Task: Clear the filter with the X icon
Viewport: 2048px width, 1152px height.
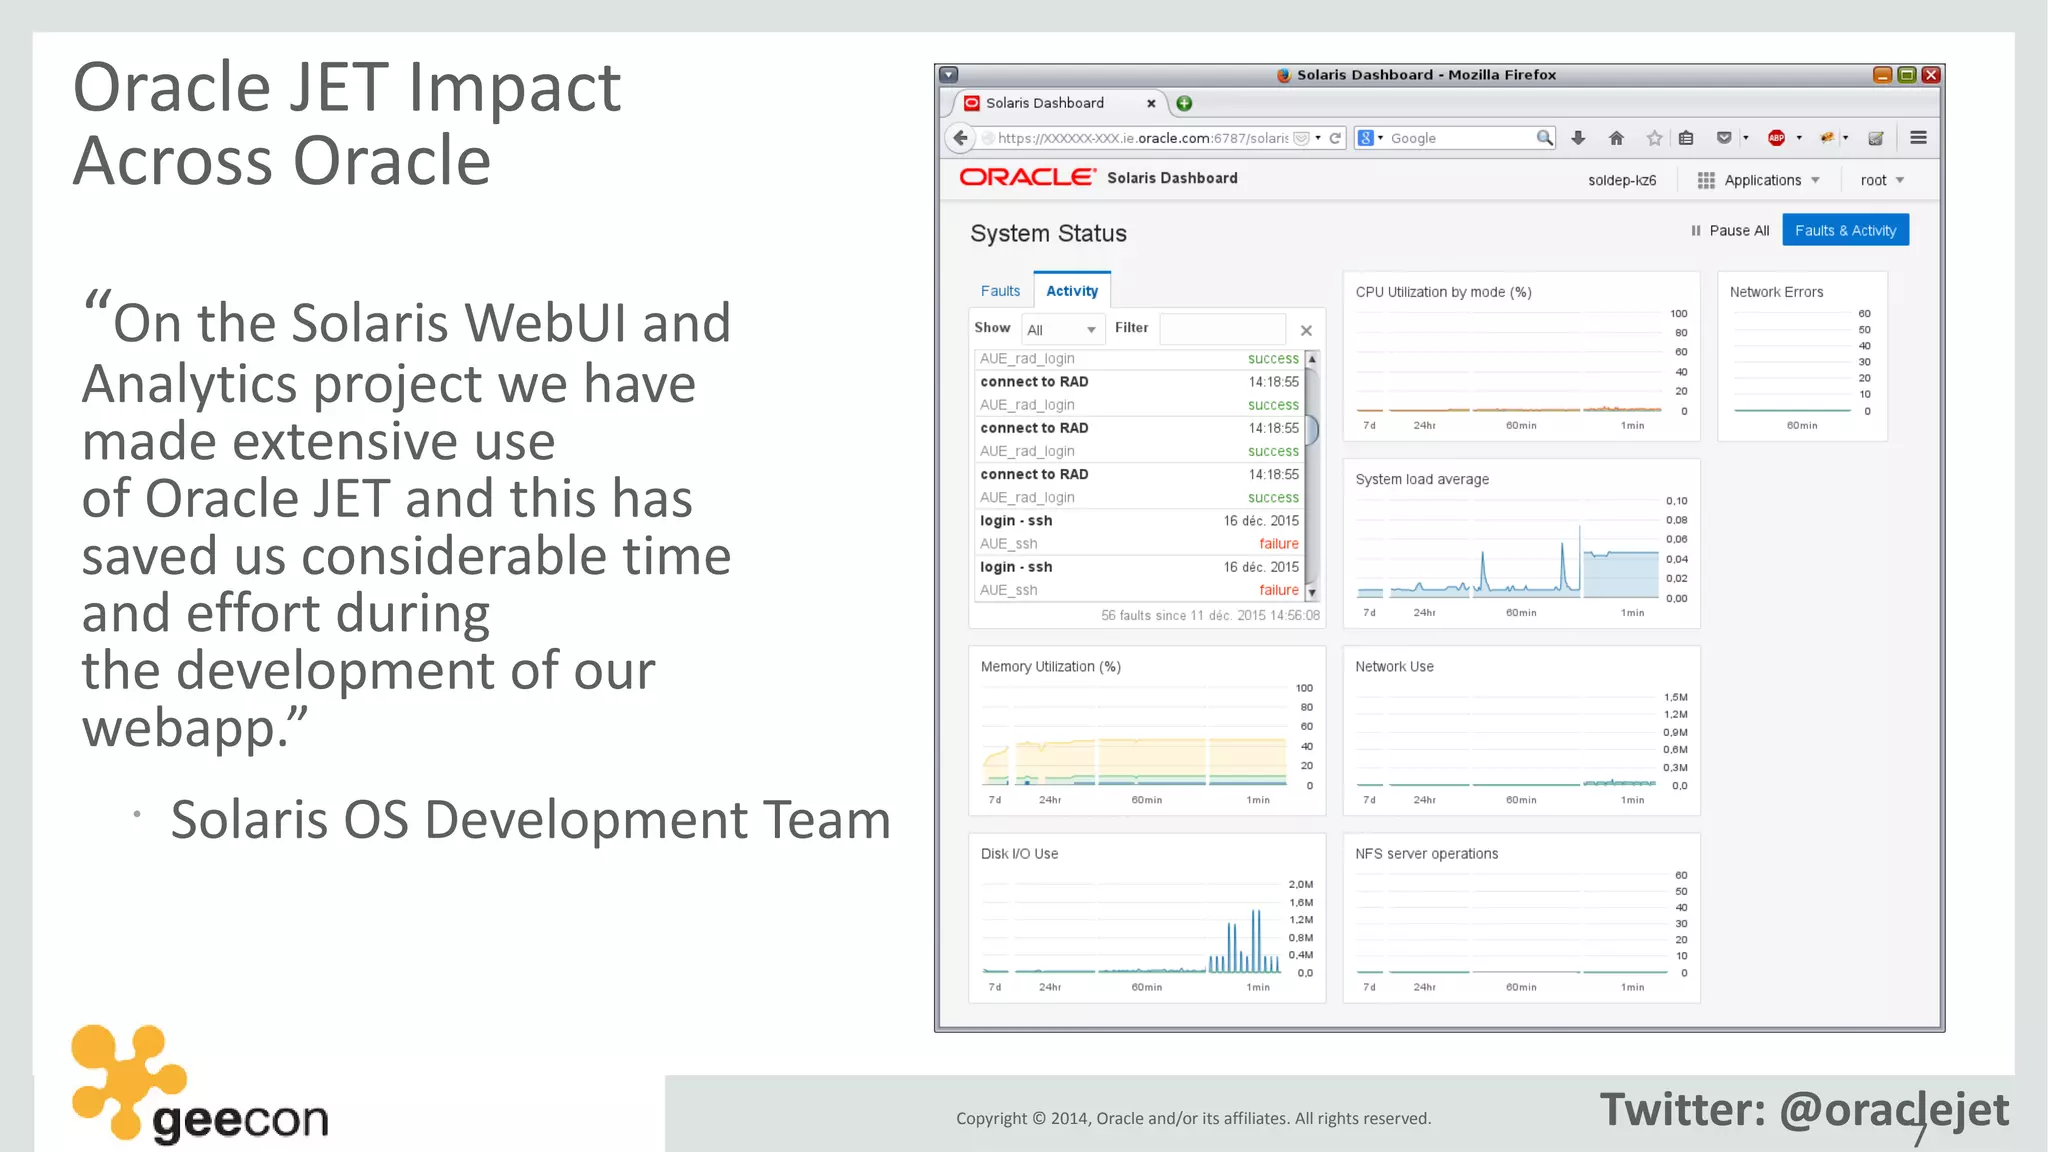Action: coord(1306,330)
